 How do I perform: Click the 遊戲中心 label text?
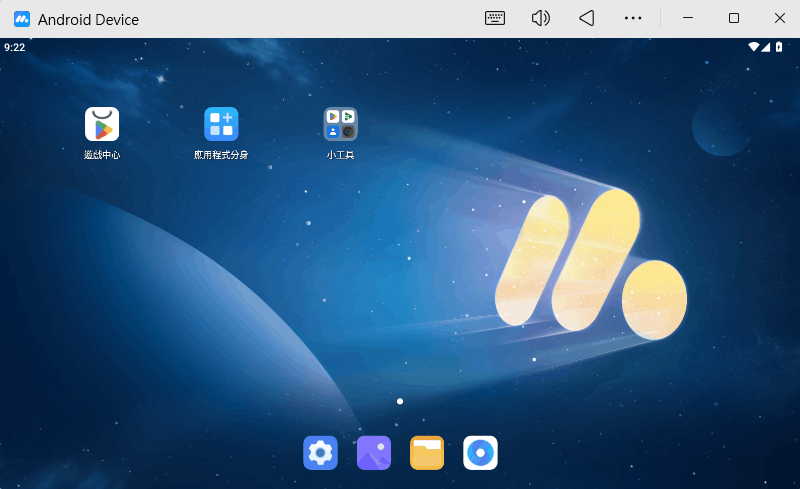pos(102,155)
